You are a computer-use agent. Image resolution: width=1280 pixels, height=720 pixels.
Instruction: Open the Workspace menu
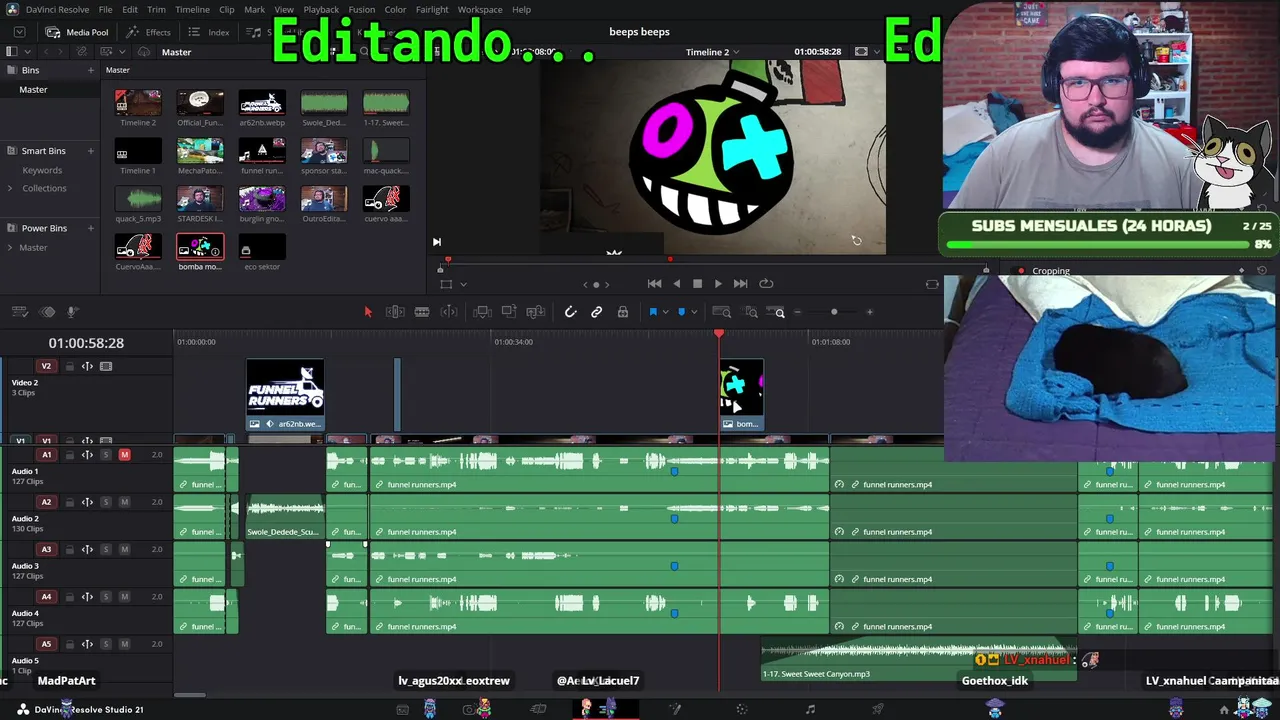point(480,9)
